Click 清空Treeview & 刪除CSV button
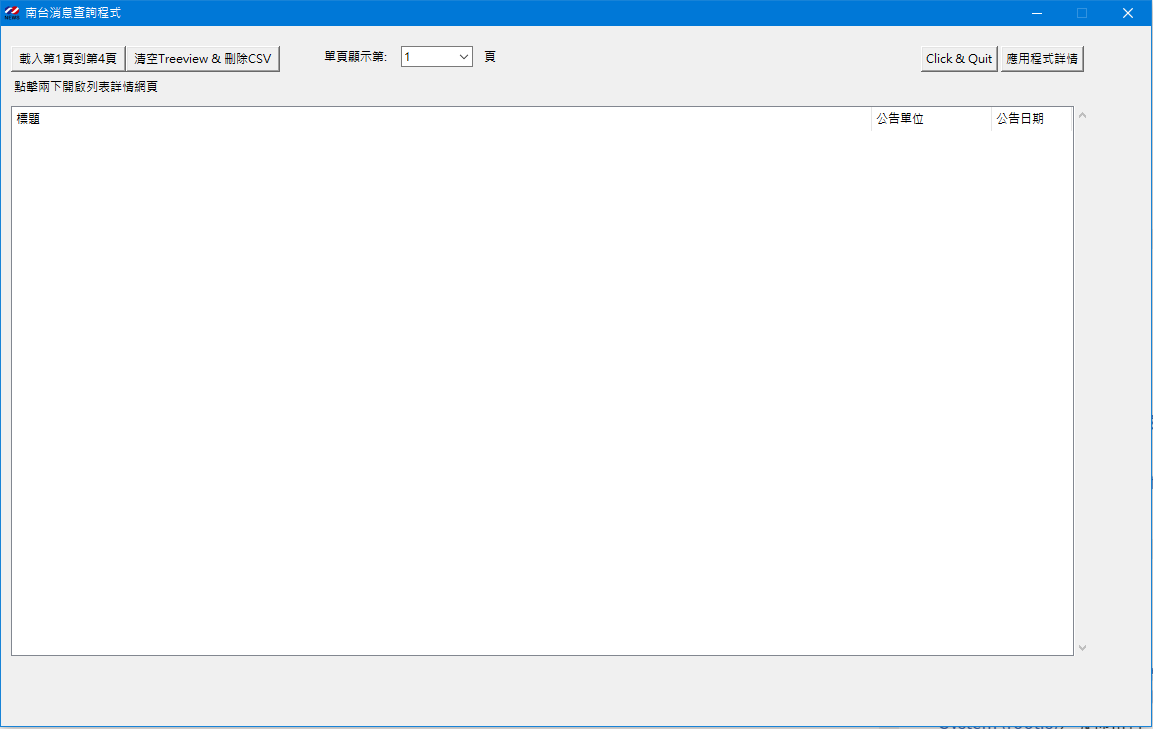 (x=203, y=59)
